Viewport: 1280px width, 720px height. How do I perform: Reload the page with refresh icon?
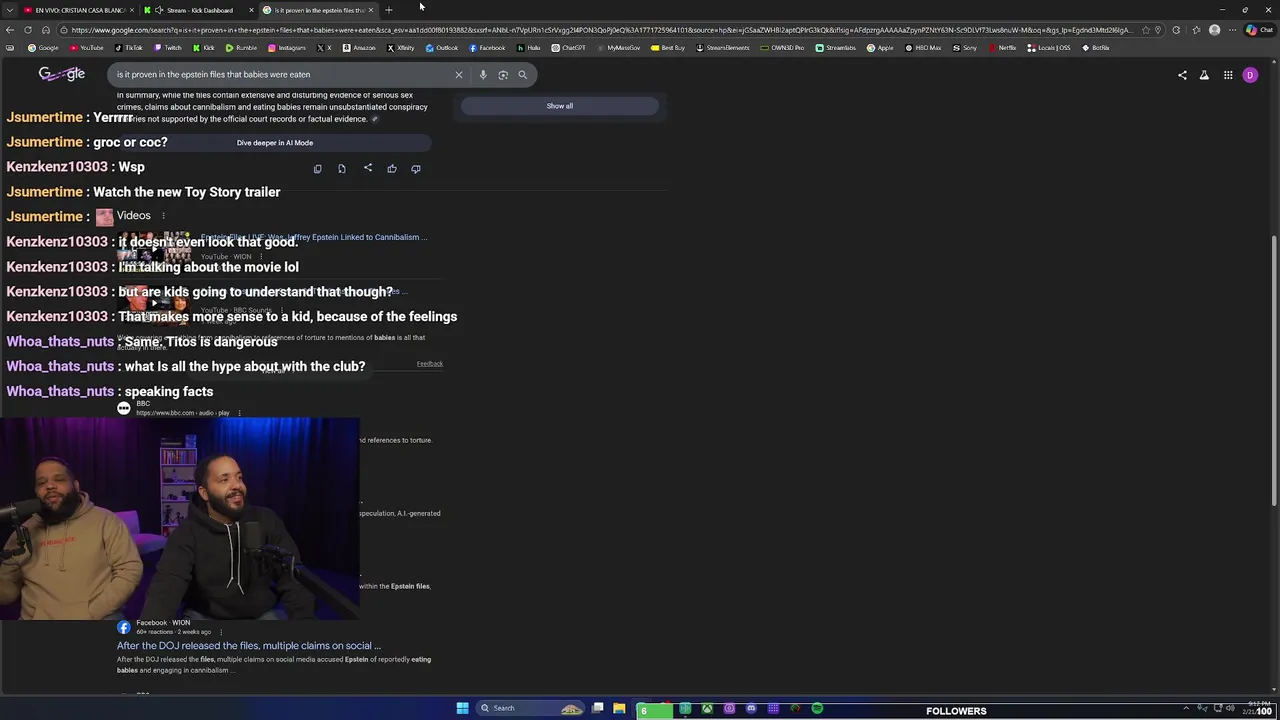tap(28, 30)
